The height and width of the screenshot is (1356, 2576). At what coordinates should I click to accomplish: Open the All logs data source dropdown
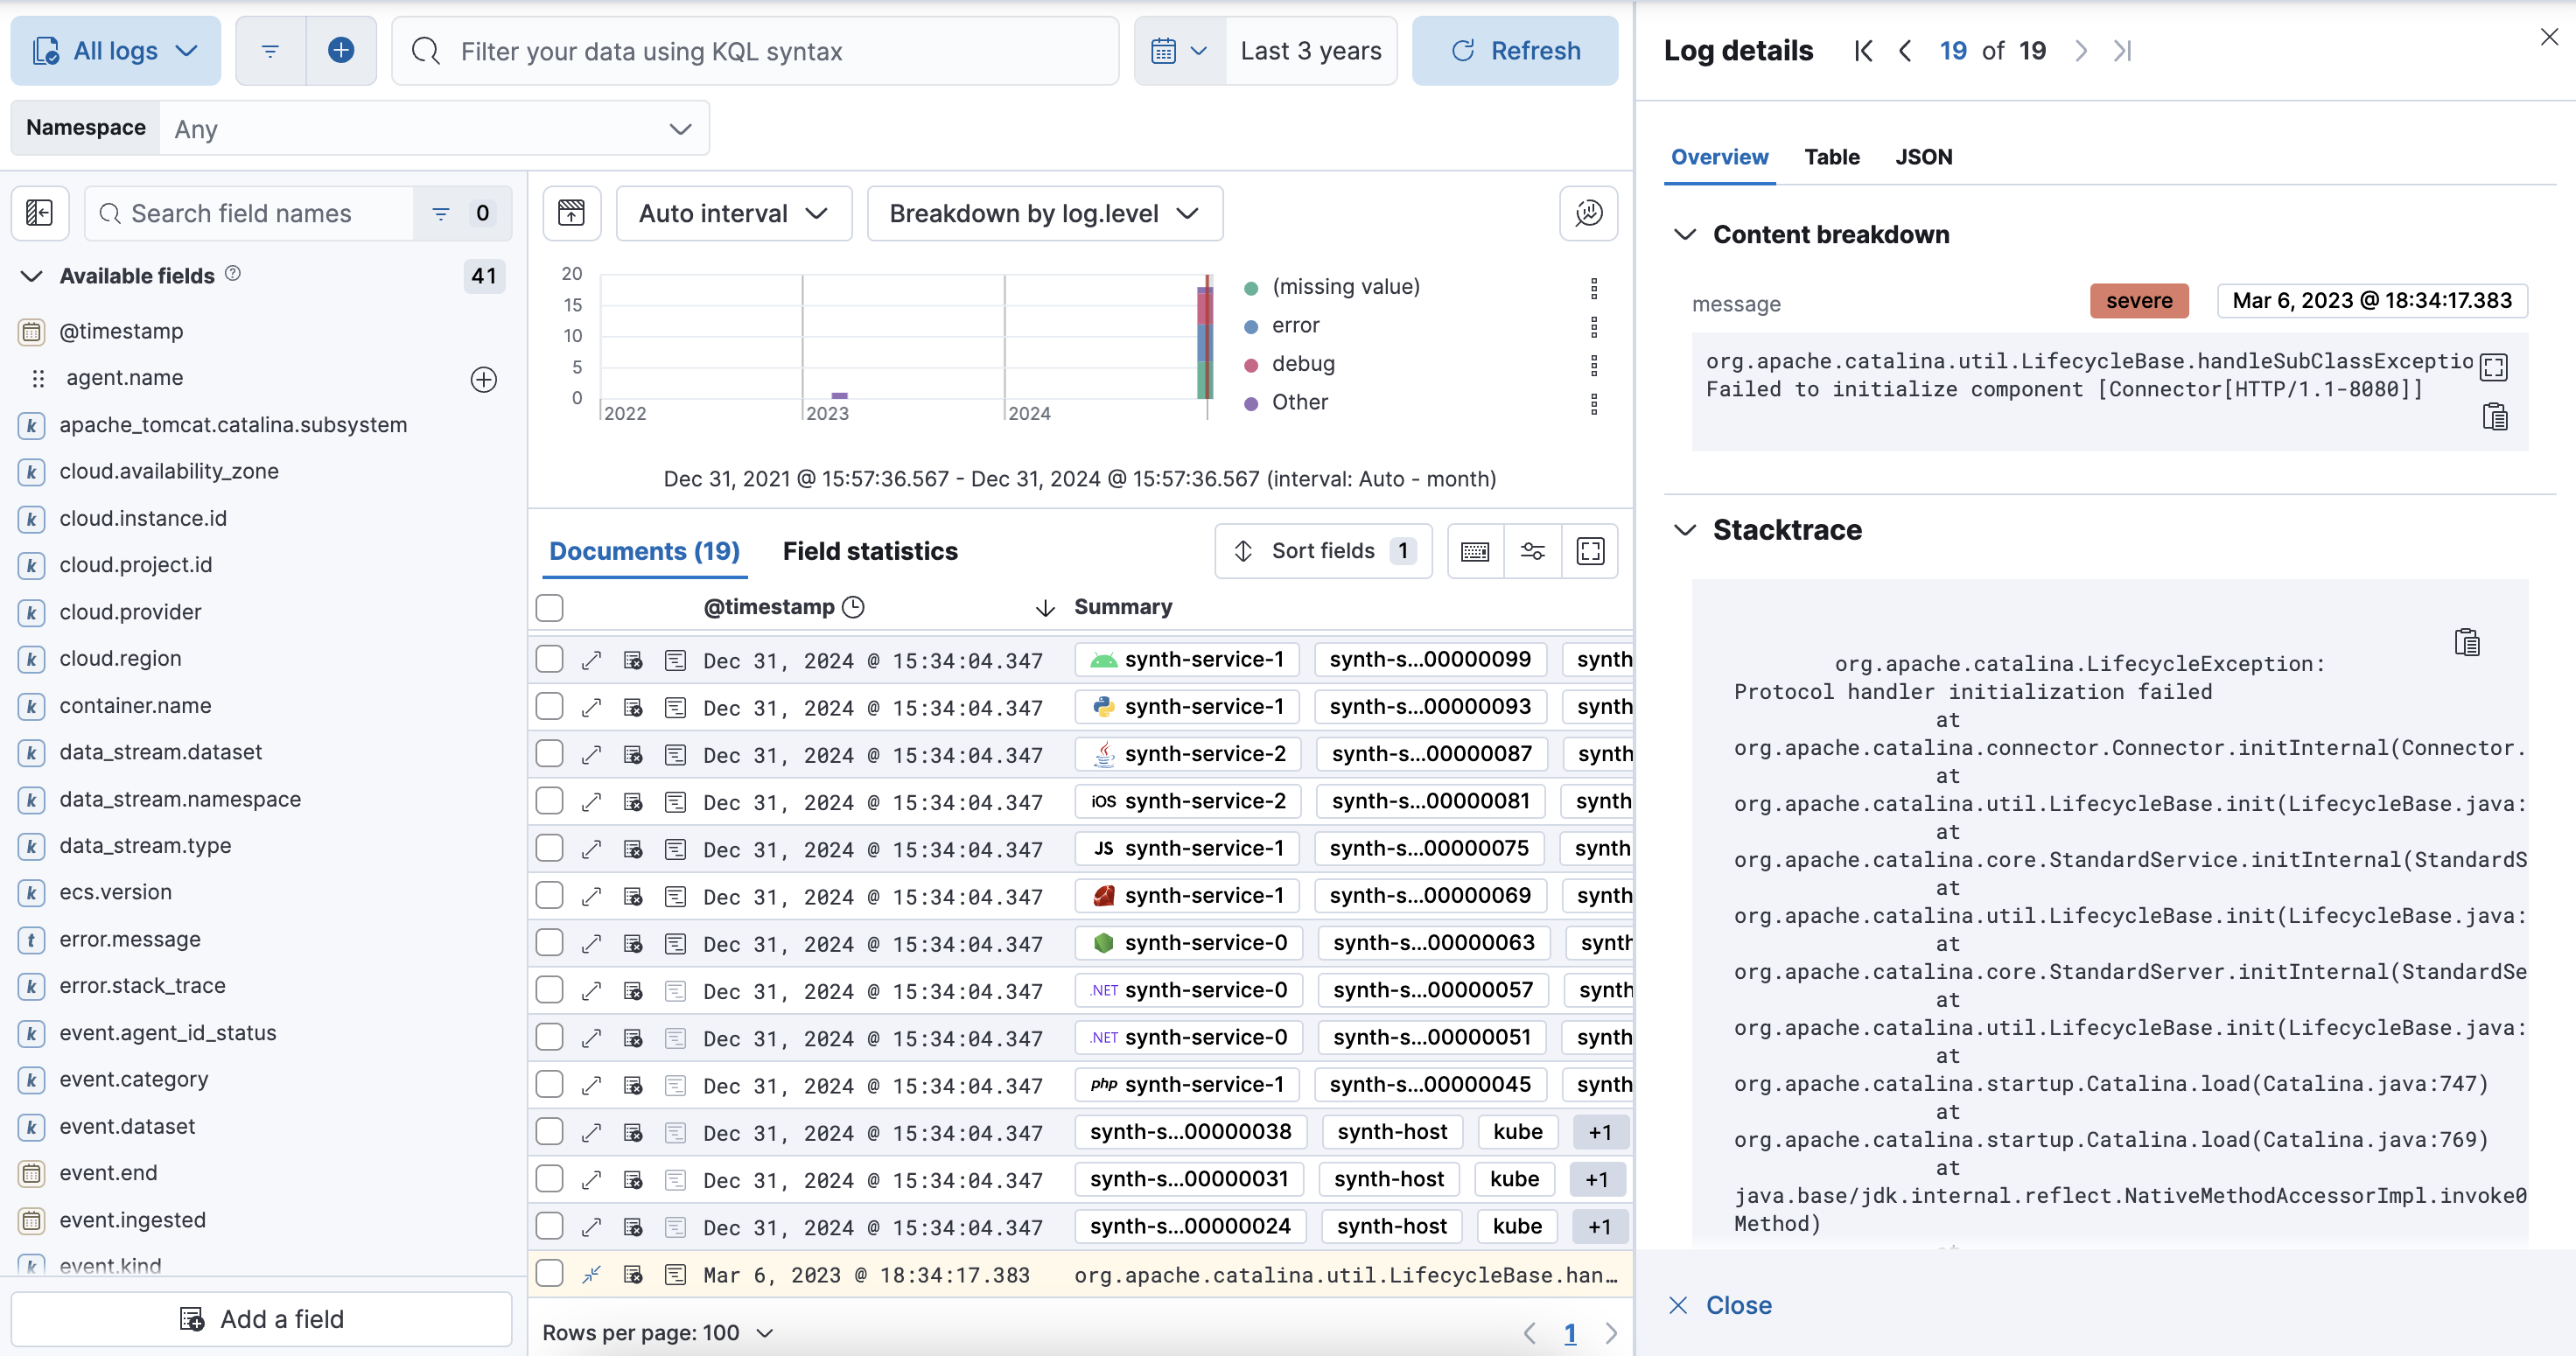click(x=116, y=51)
